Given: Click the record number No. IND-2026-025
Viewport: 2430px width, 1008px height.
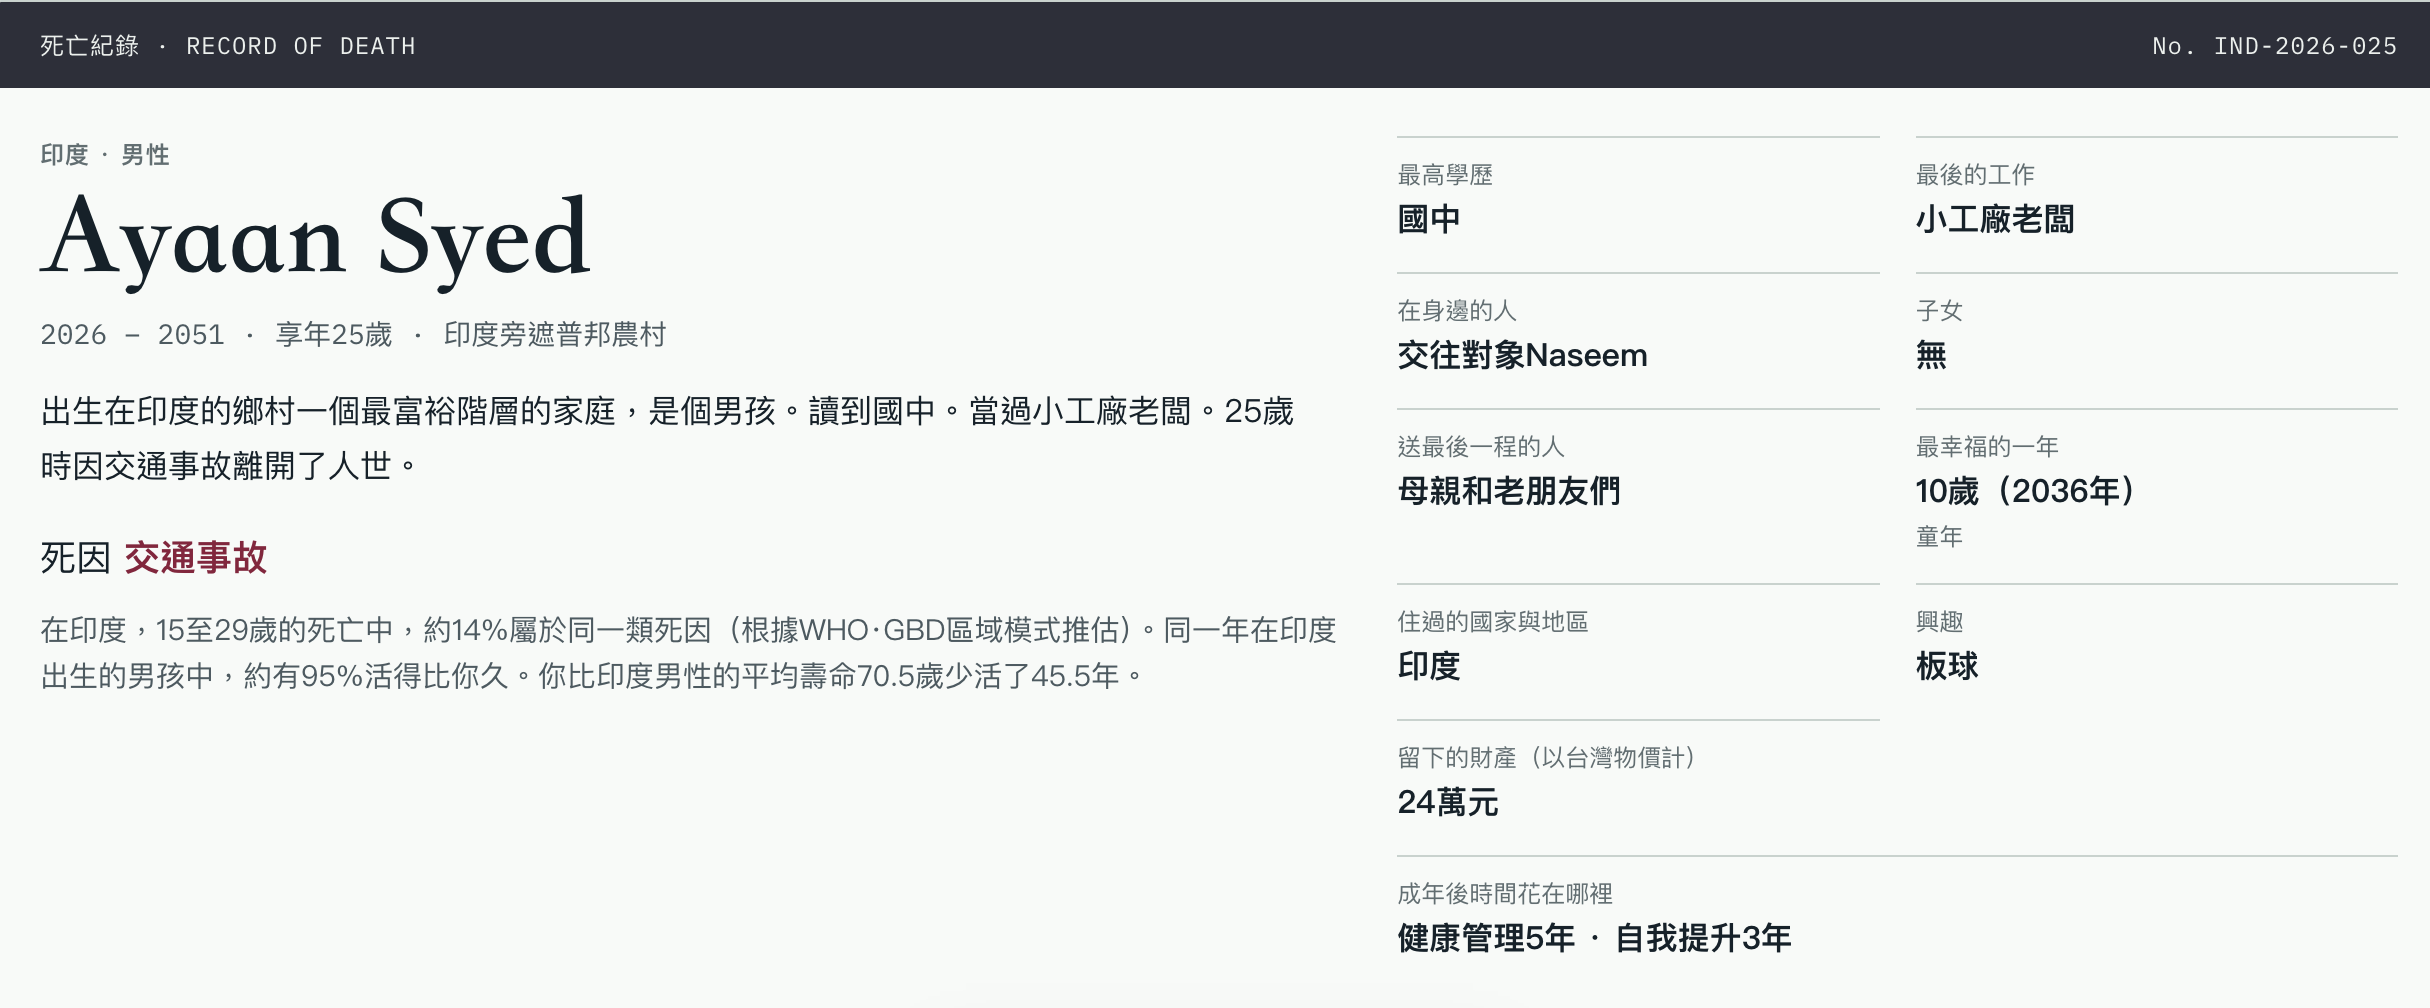Looking at the screenshot, I should click(2274, 46).
